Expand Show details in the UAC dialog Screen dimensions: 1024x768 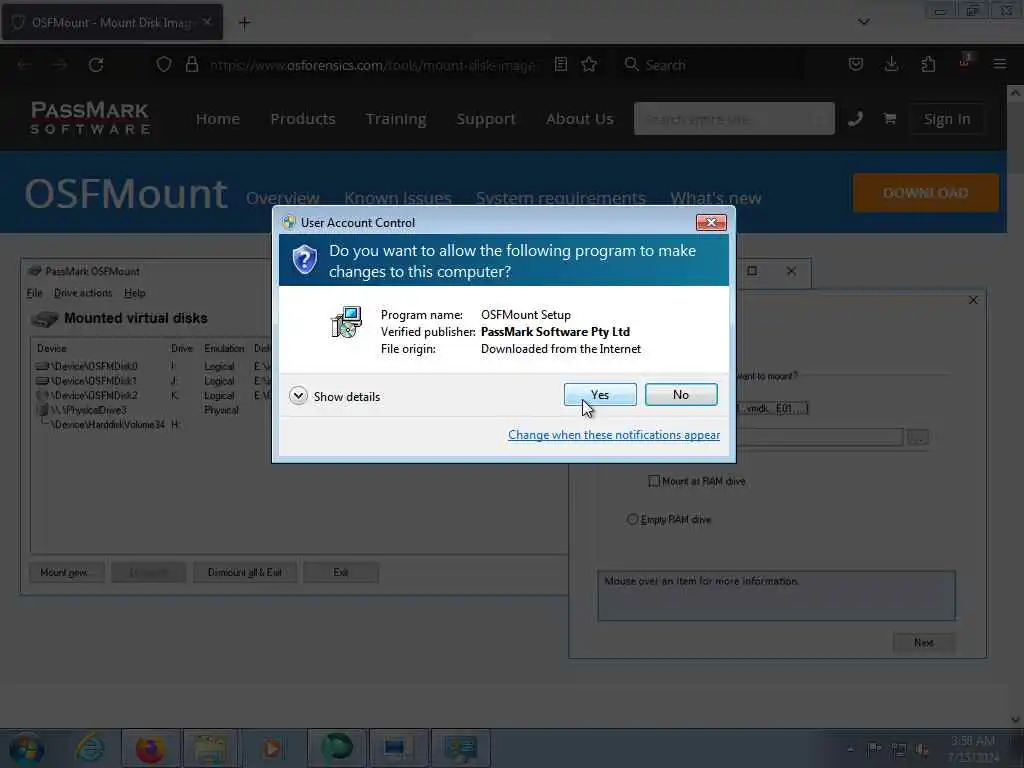[334, 396]
